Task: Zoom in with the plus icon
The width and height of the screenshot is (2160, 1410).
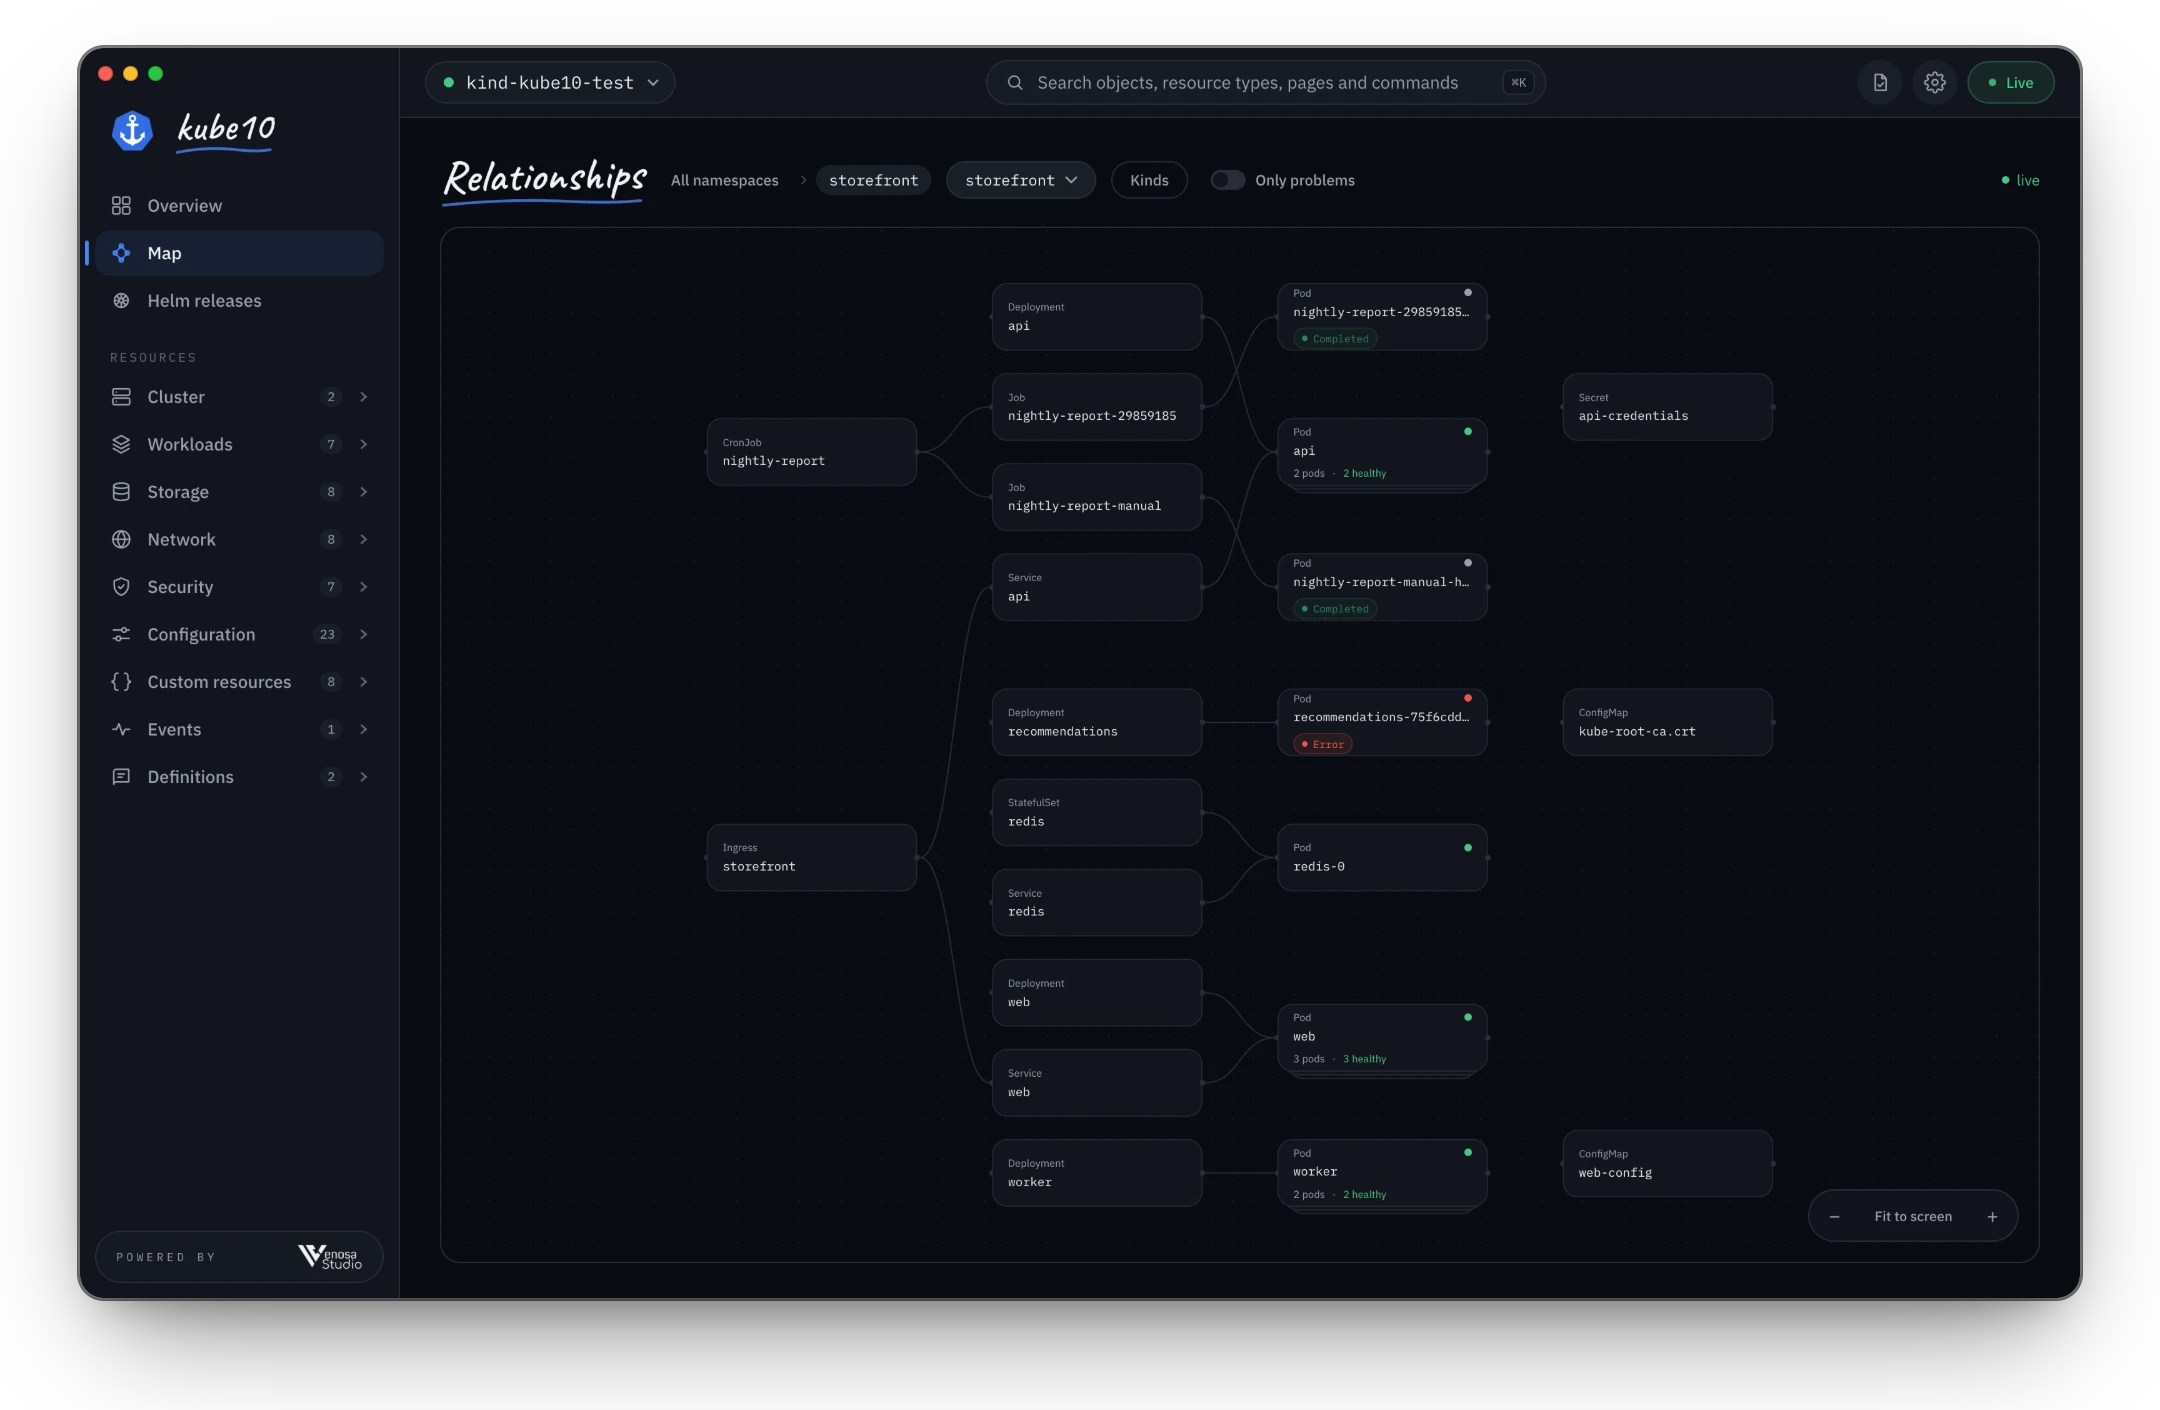Action: (x=1992, y=1217)
